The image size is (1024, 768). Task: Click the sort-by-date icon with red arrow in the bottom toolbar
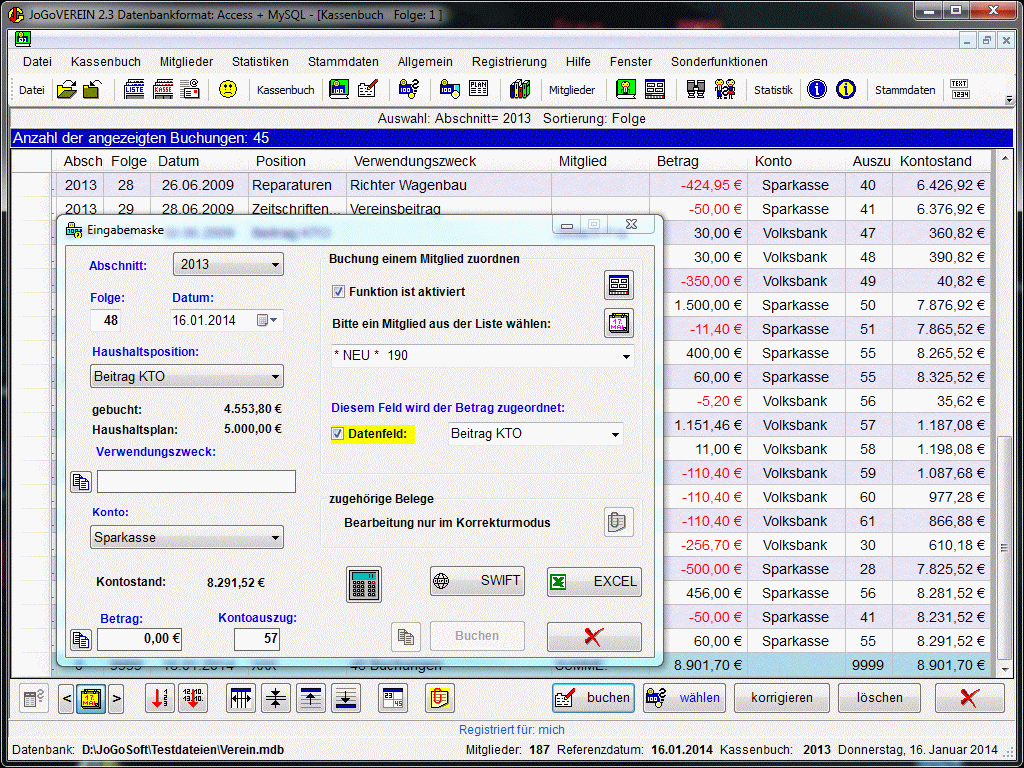[x=192, y=698]
